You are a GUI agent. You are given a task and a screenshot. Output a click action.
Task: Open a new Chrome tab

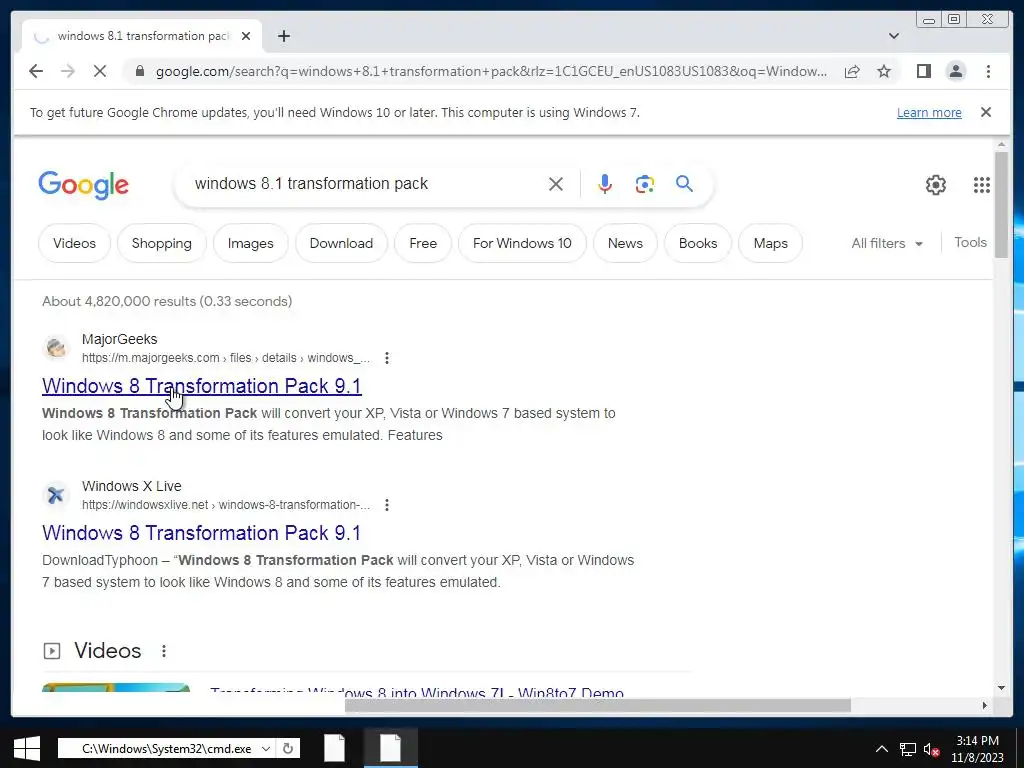[283, 36]
